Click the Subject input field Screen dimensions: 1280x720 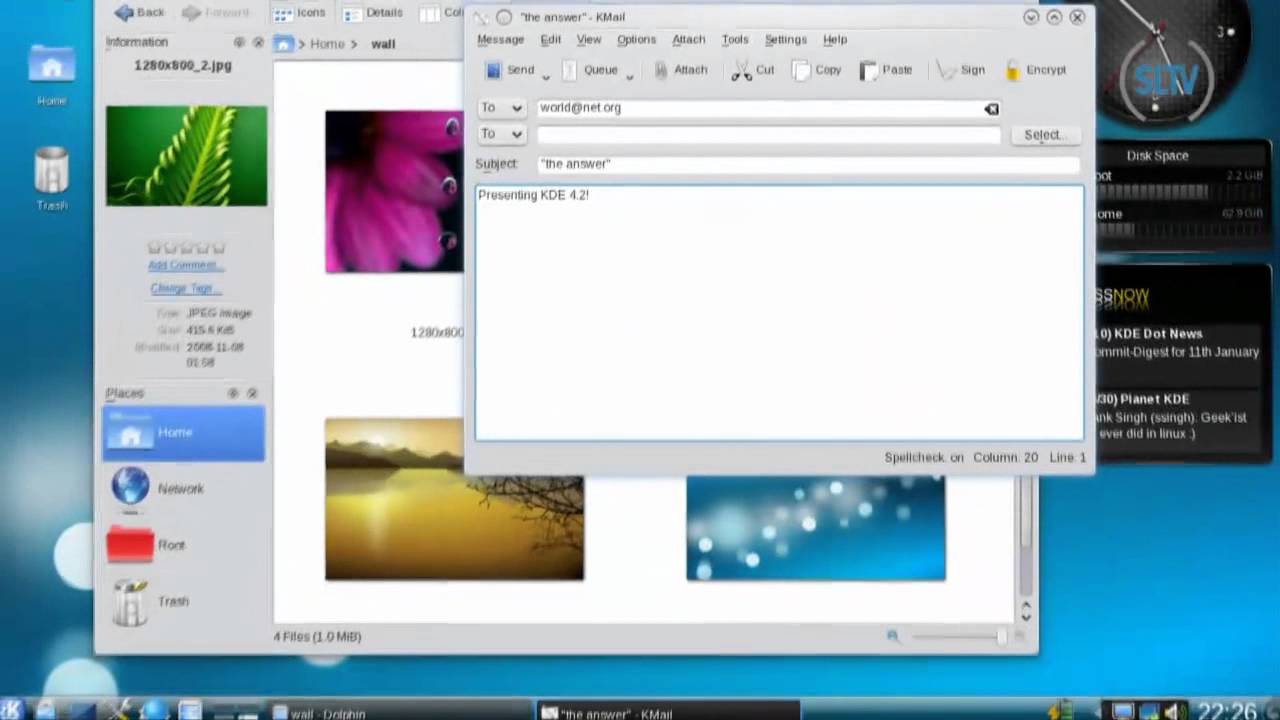808,164
